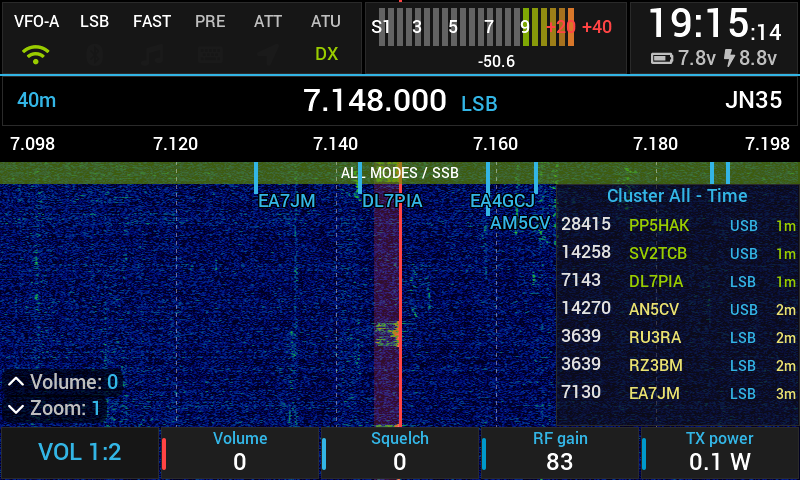
Task: Tap the up chevron beside Volume: 0
Action: pyautogui.click(x=16, y=382)
